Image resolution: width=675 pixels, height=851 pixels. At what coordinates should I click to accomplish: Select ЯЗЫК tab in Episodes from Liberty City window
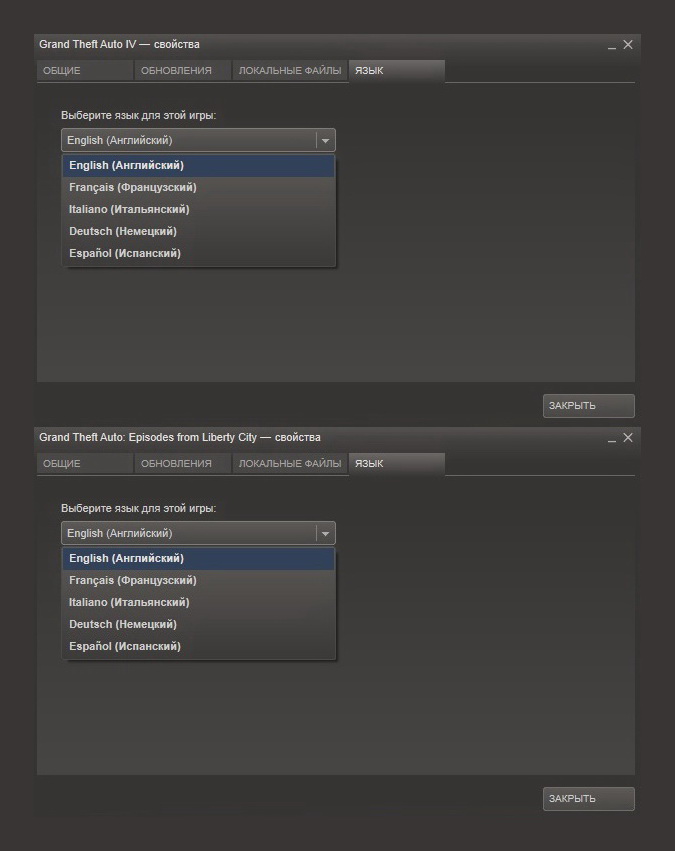[397, 463]
